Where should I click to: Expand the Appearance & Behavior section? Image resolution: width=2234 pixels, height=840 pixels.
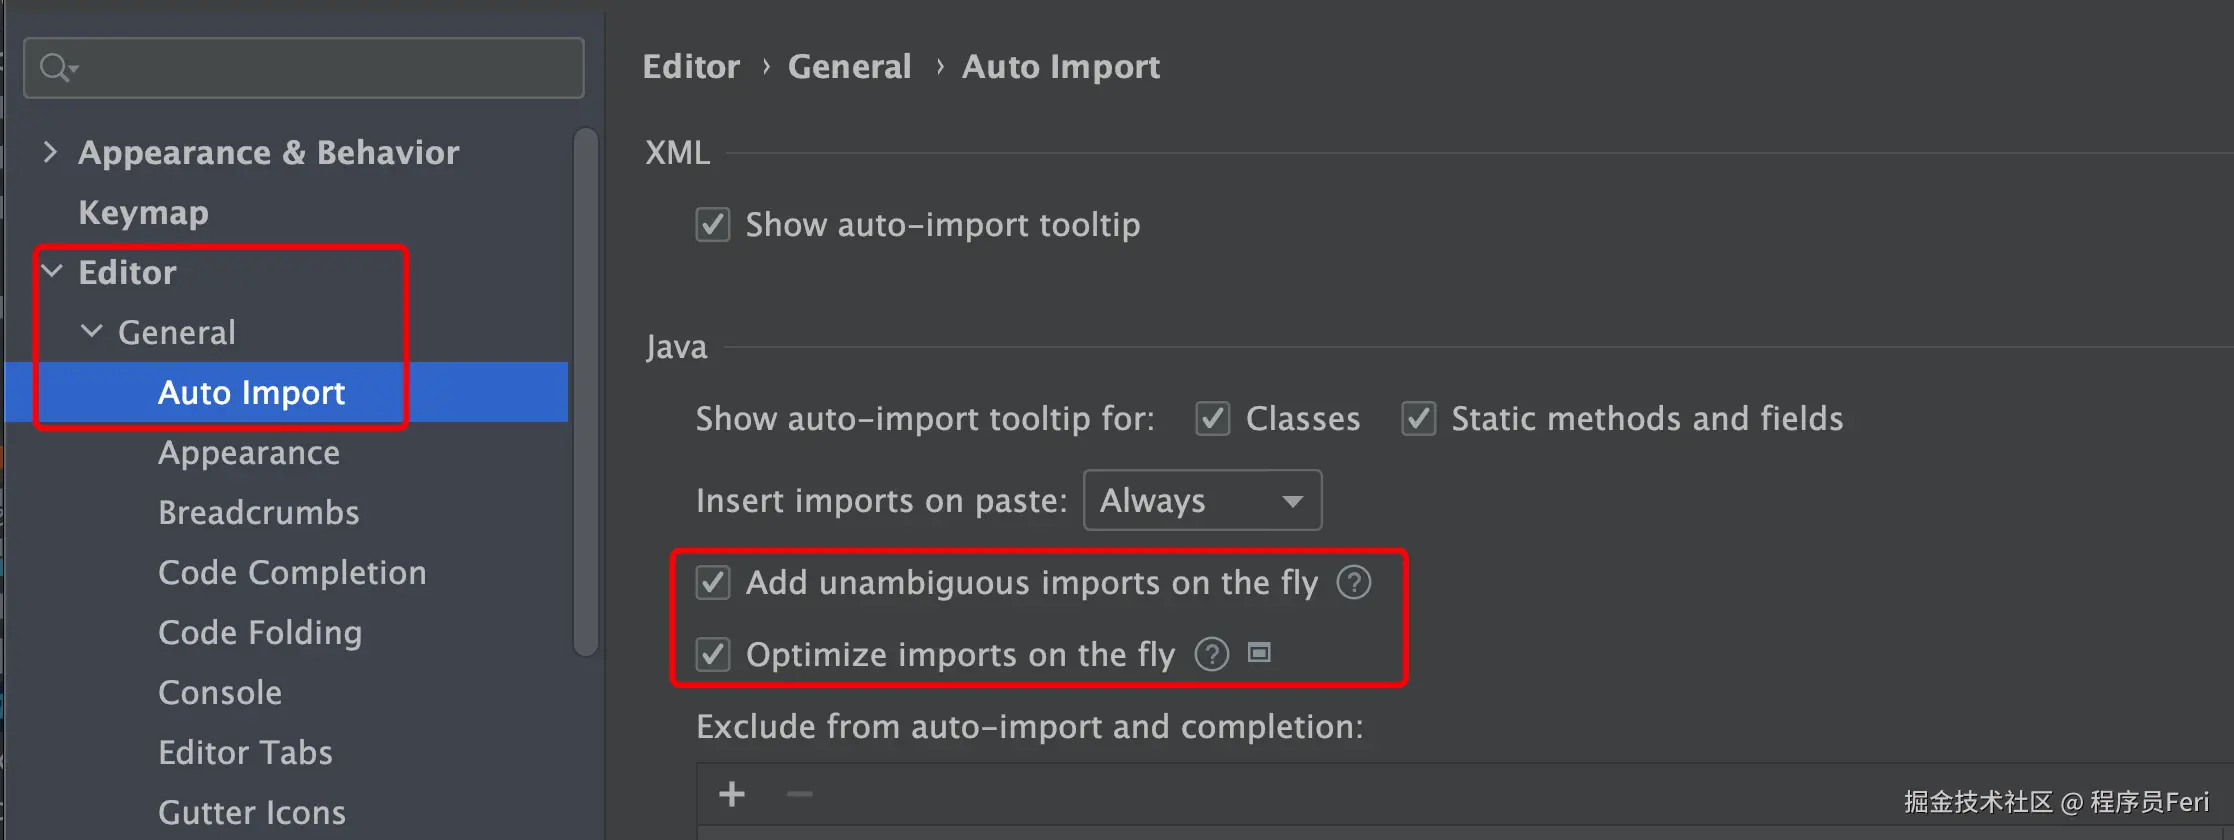(x=50, y=152)
